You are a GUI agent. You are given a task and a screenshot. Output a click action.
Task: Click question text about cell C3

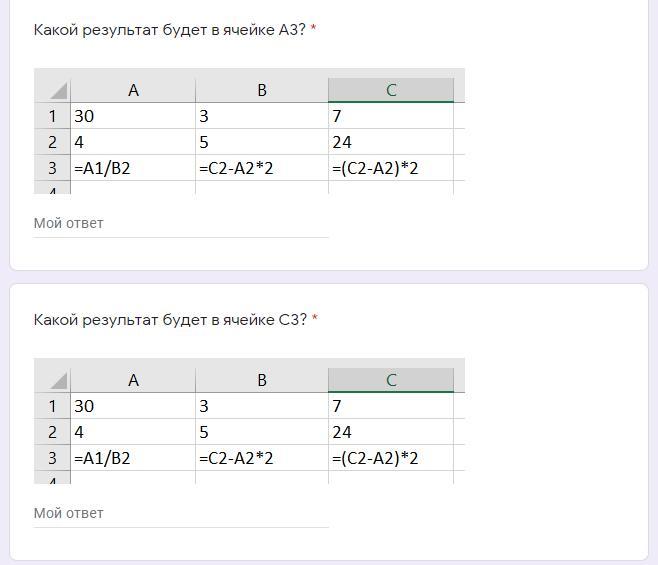pos(169,320)
